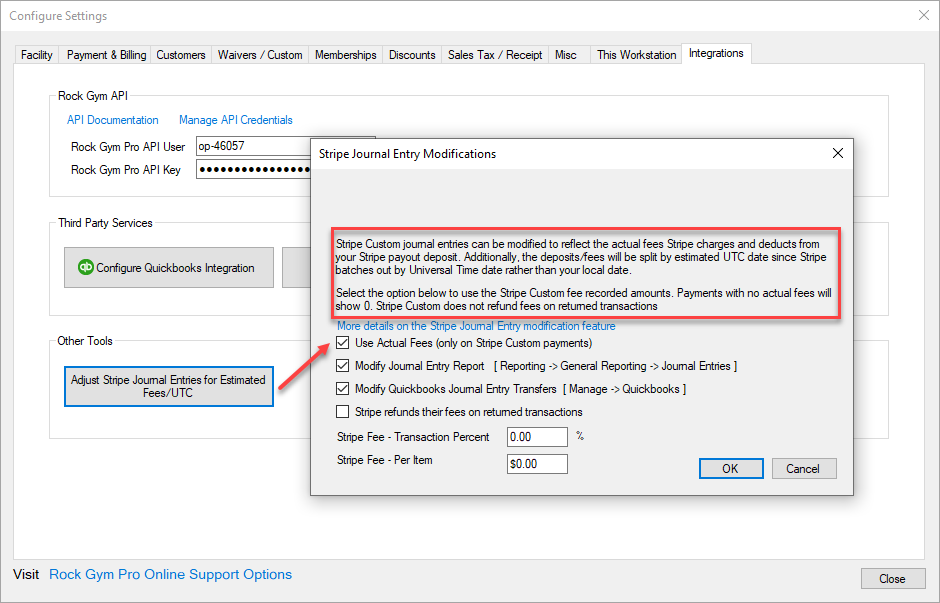This screenshot has width=940, height=603.
Task: Click the 'Third Party Services' group label
Action: click(x=105, y=223)
